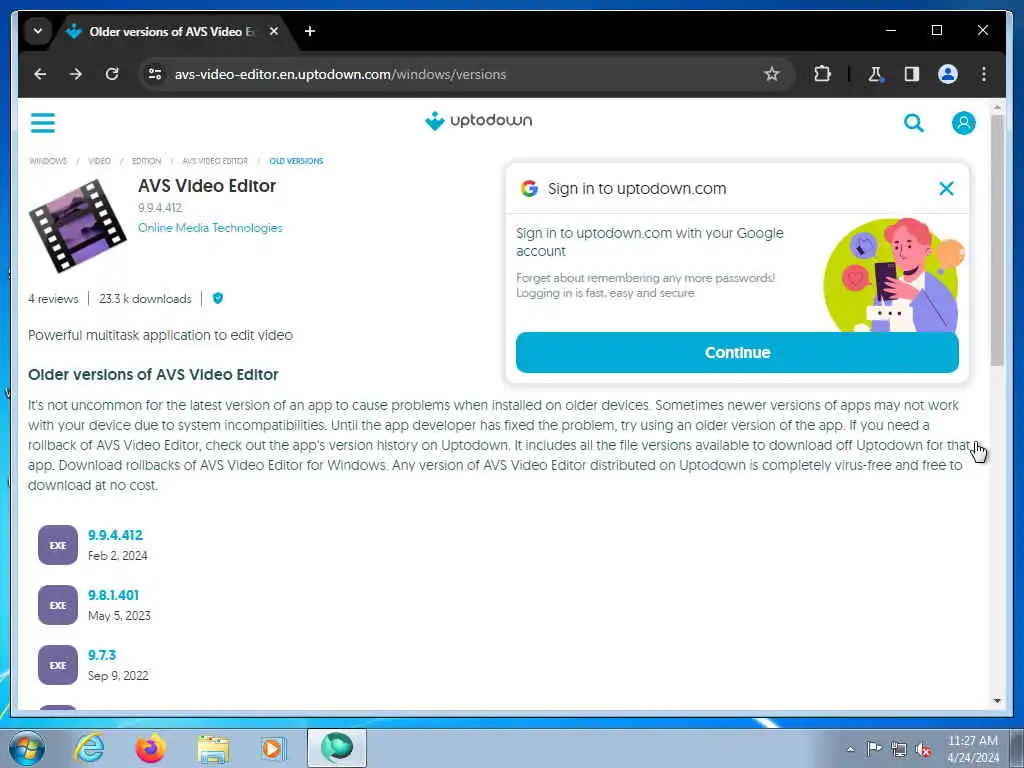Click the EXE icon for 9.7.3
1024x768 pixels.
[58, 665]
